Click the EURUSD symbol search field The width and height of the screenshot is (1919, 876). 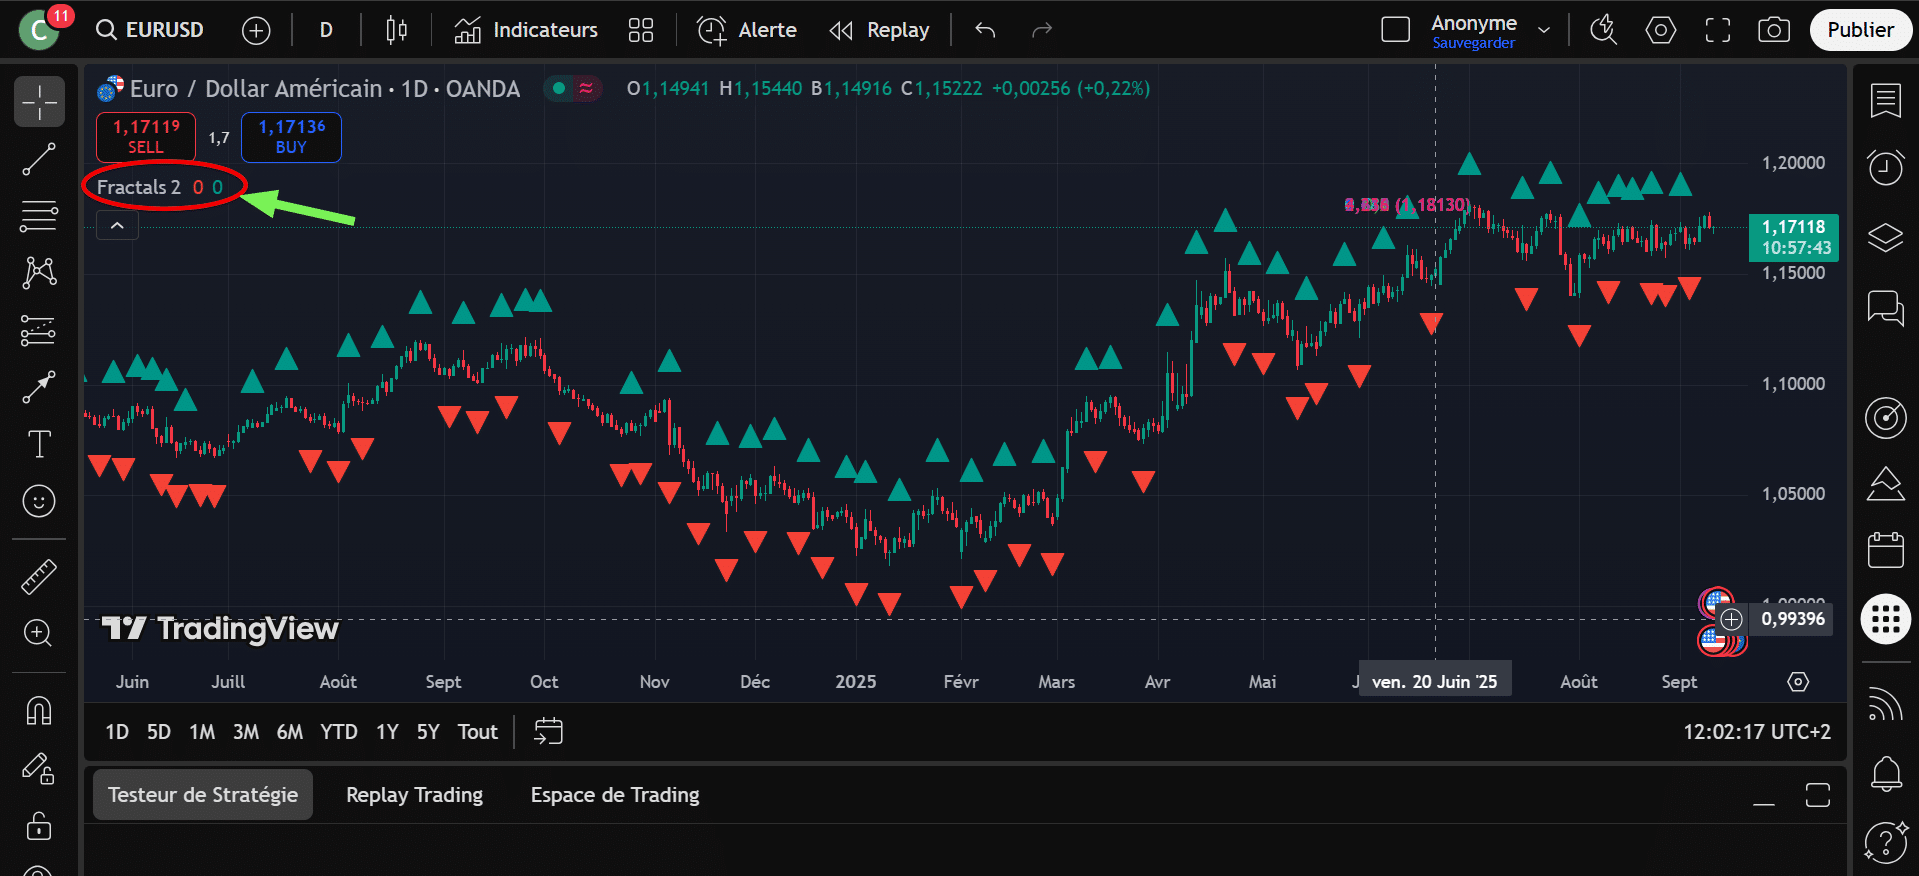tap(151, 30)
